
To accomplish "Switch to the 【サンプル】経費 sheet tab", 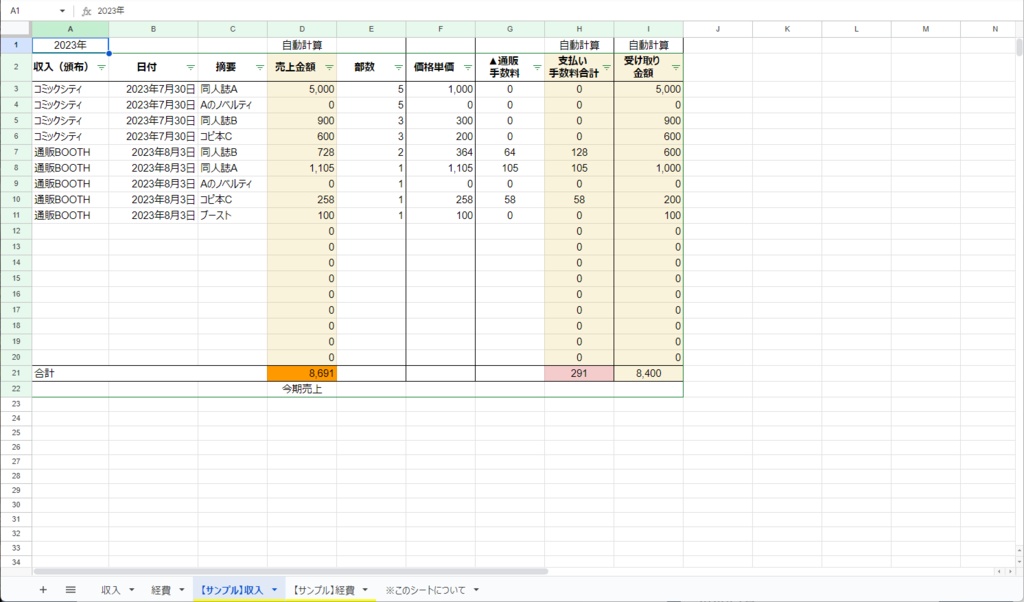I will 323,590.
